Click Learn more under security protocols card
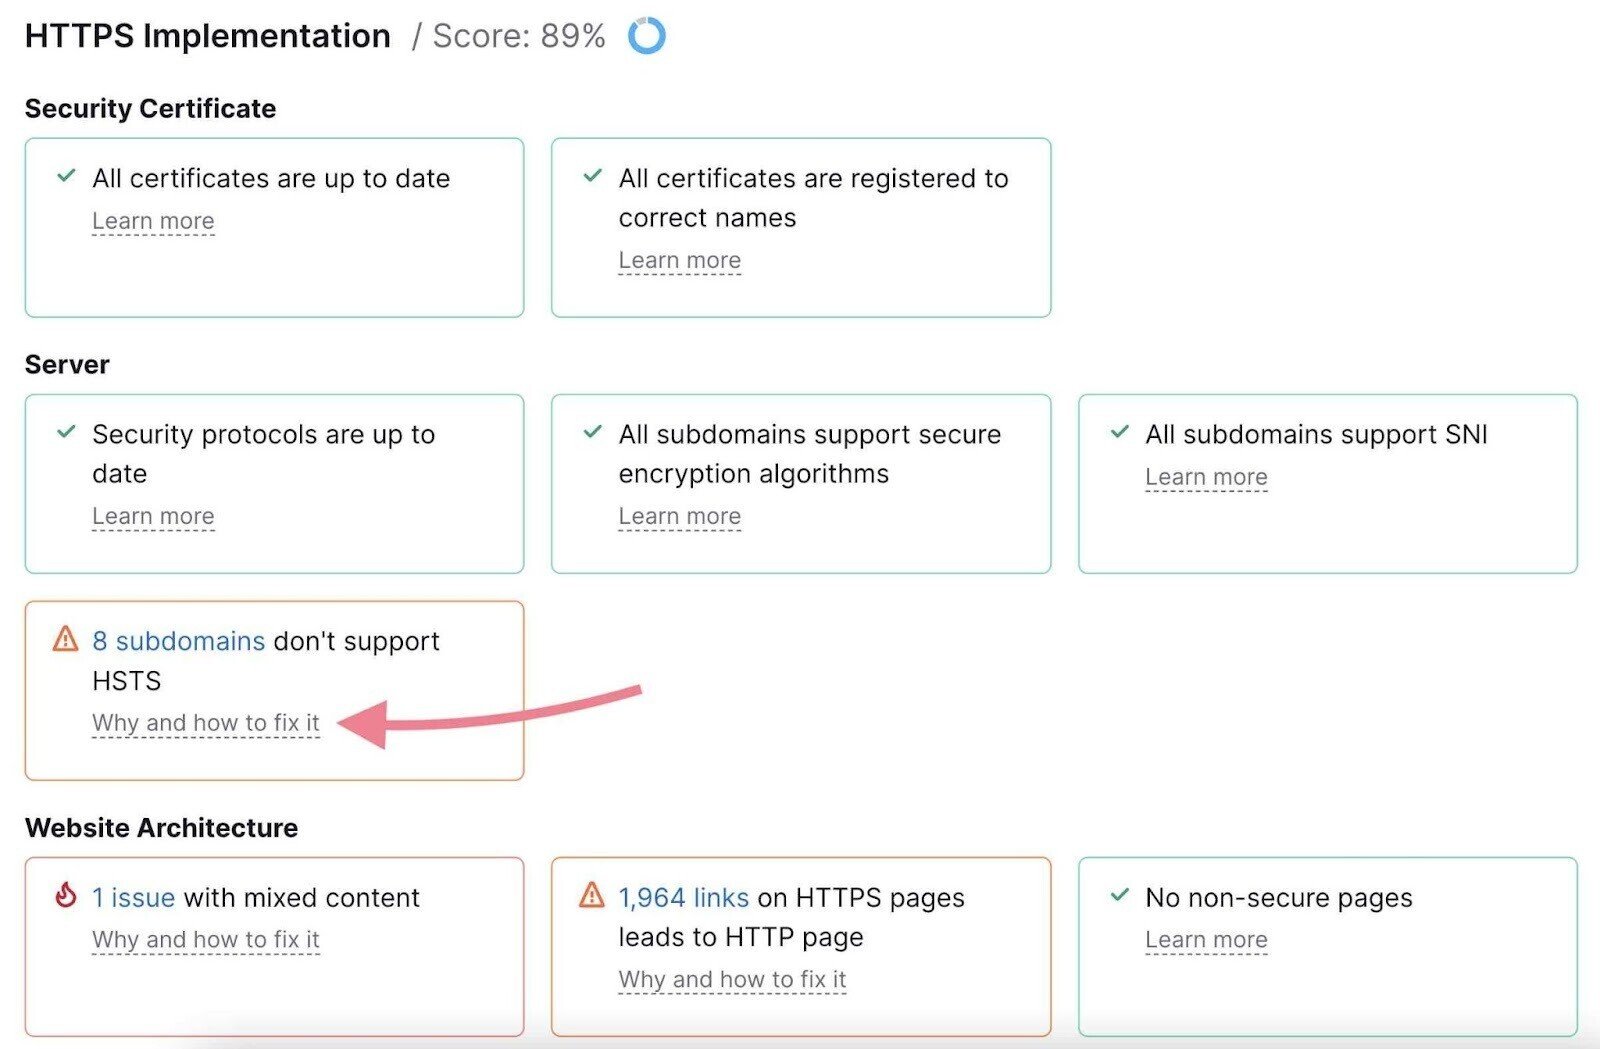 (x=153, y=516)
